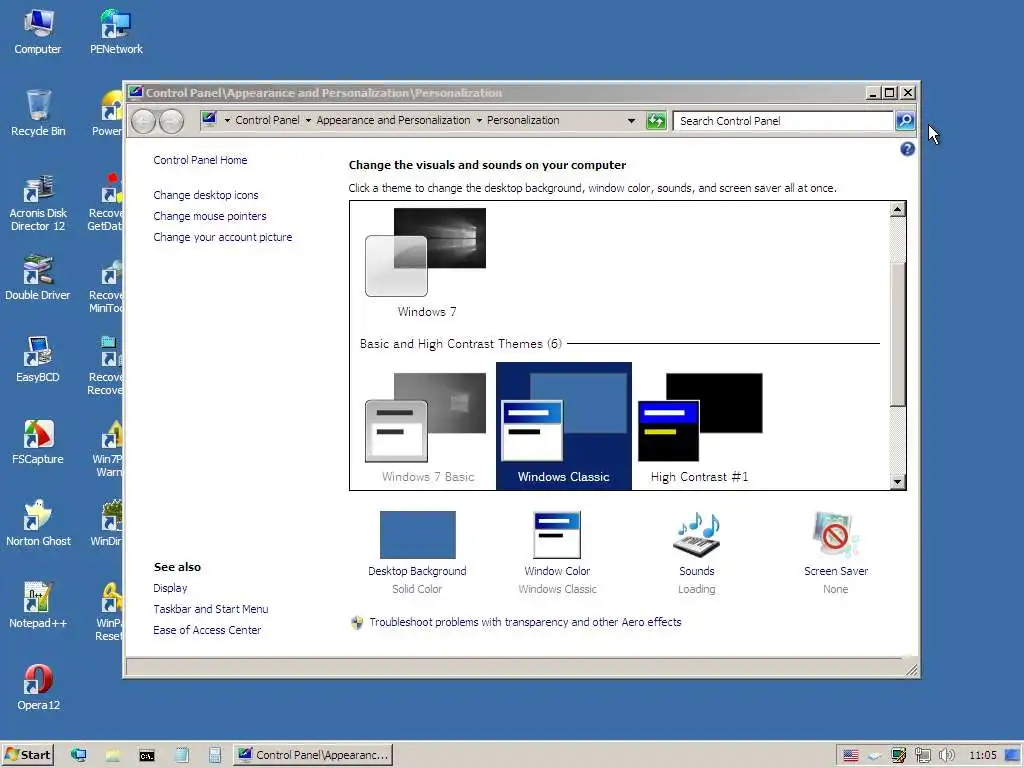Launch the Notepad++ shortcut
Viewport: 1024px width, 768px height.
38,606
